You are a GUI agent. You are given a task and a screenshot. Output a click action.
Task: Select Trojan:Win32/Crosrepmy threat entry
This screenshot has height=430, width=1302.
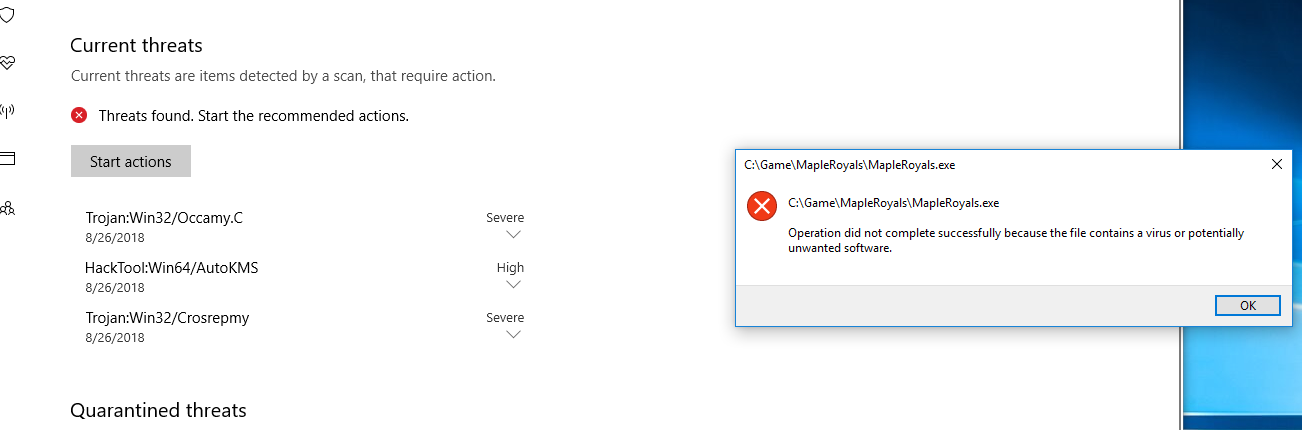point(167,318)
